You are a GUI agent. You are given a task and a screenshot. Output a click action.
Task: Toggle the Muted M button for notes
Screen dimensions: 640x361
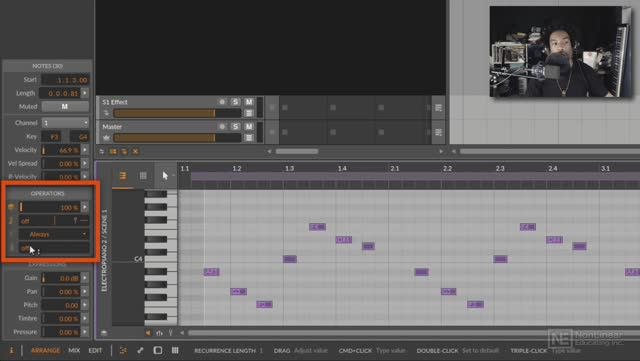(x=65, y=107)
